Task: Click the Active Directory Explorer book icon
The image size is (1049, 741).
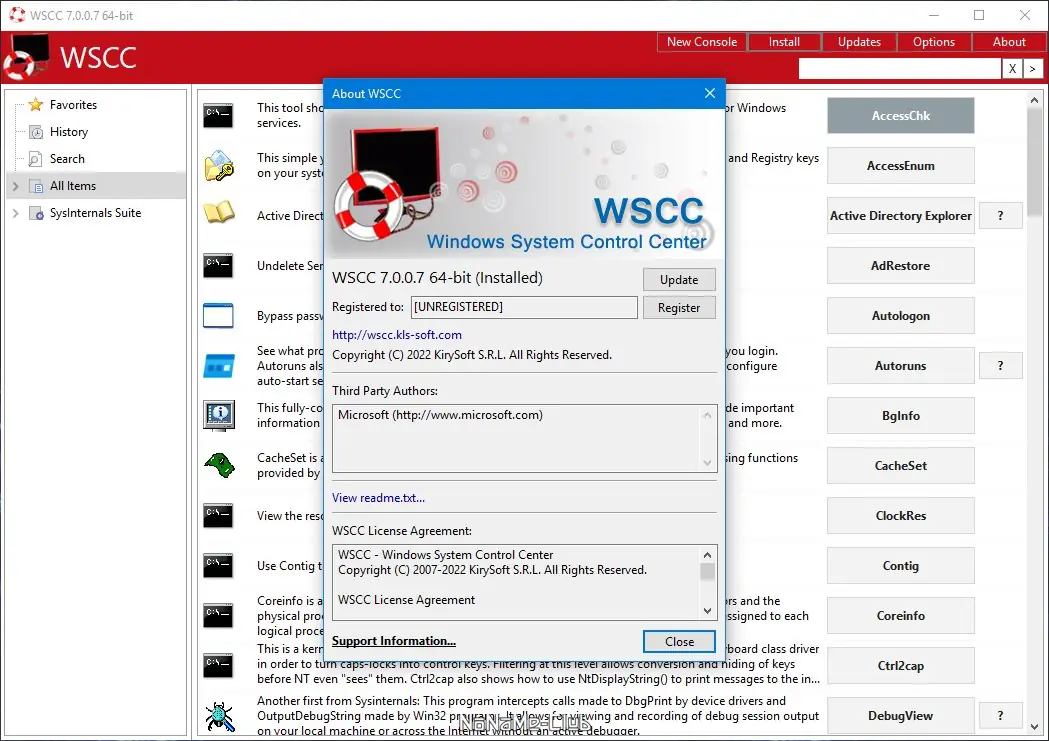Action: [x=219, y=213]
